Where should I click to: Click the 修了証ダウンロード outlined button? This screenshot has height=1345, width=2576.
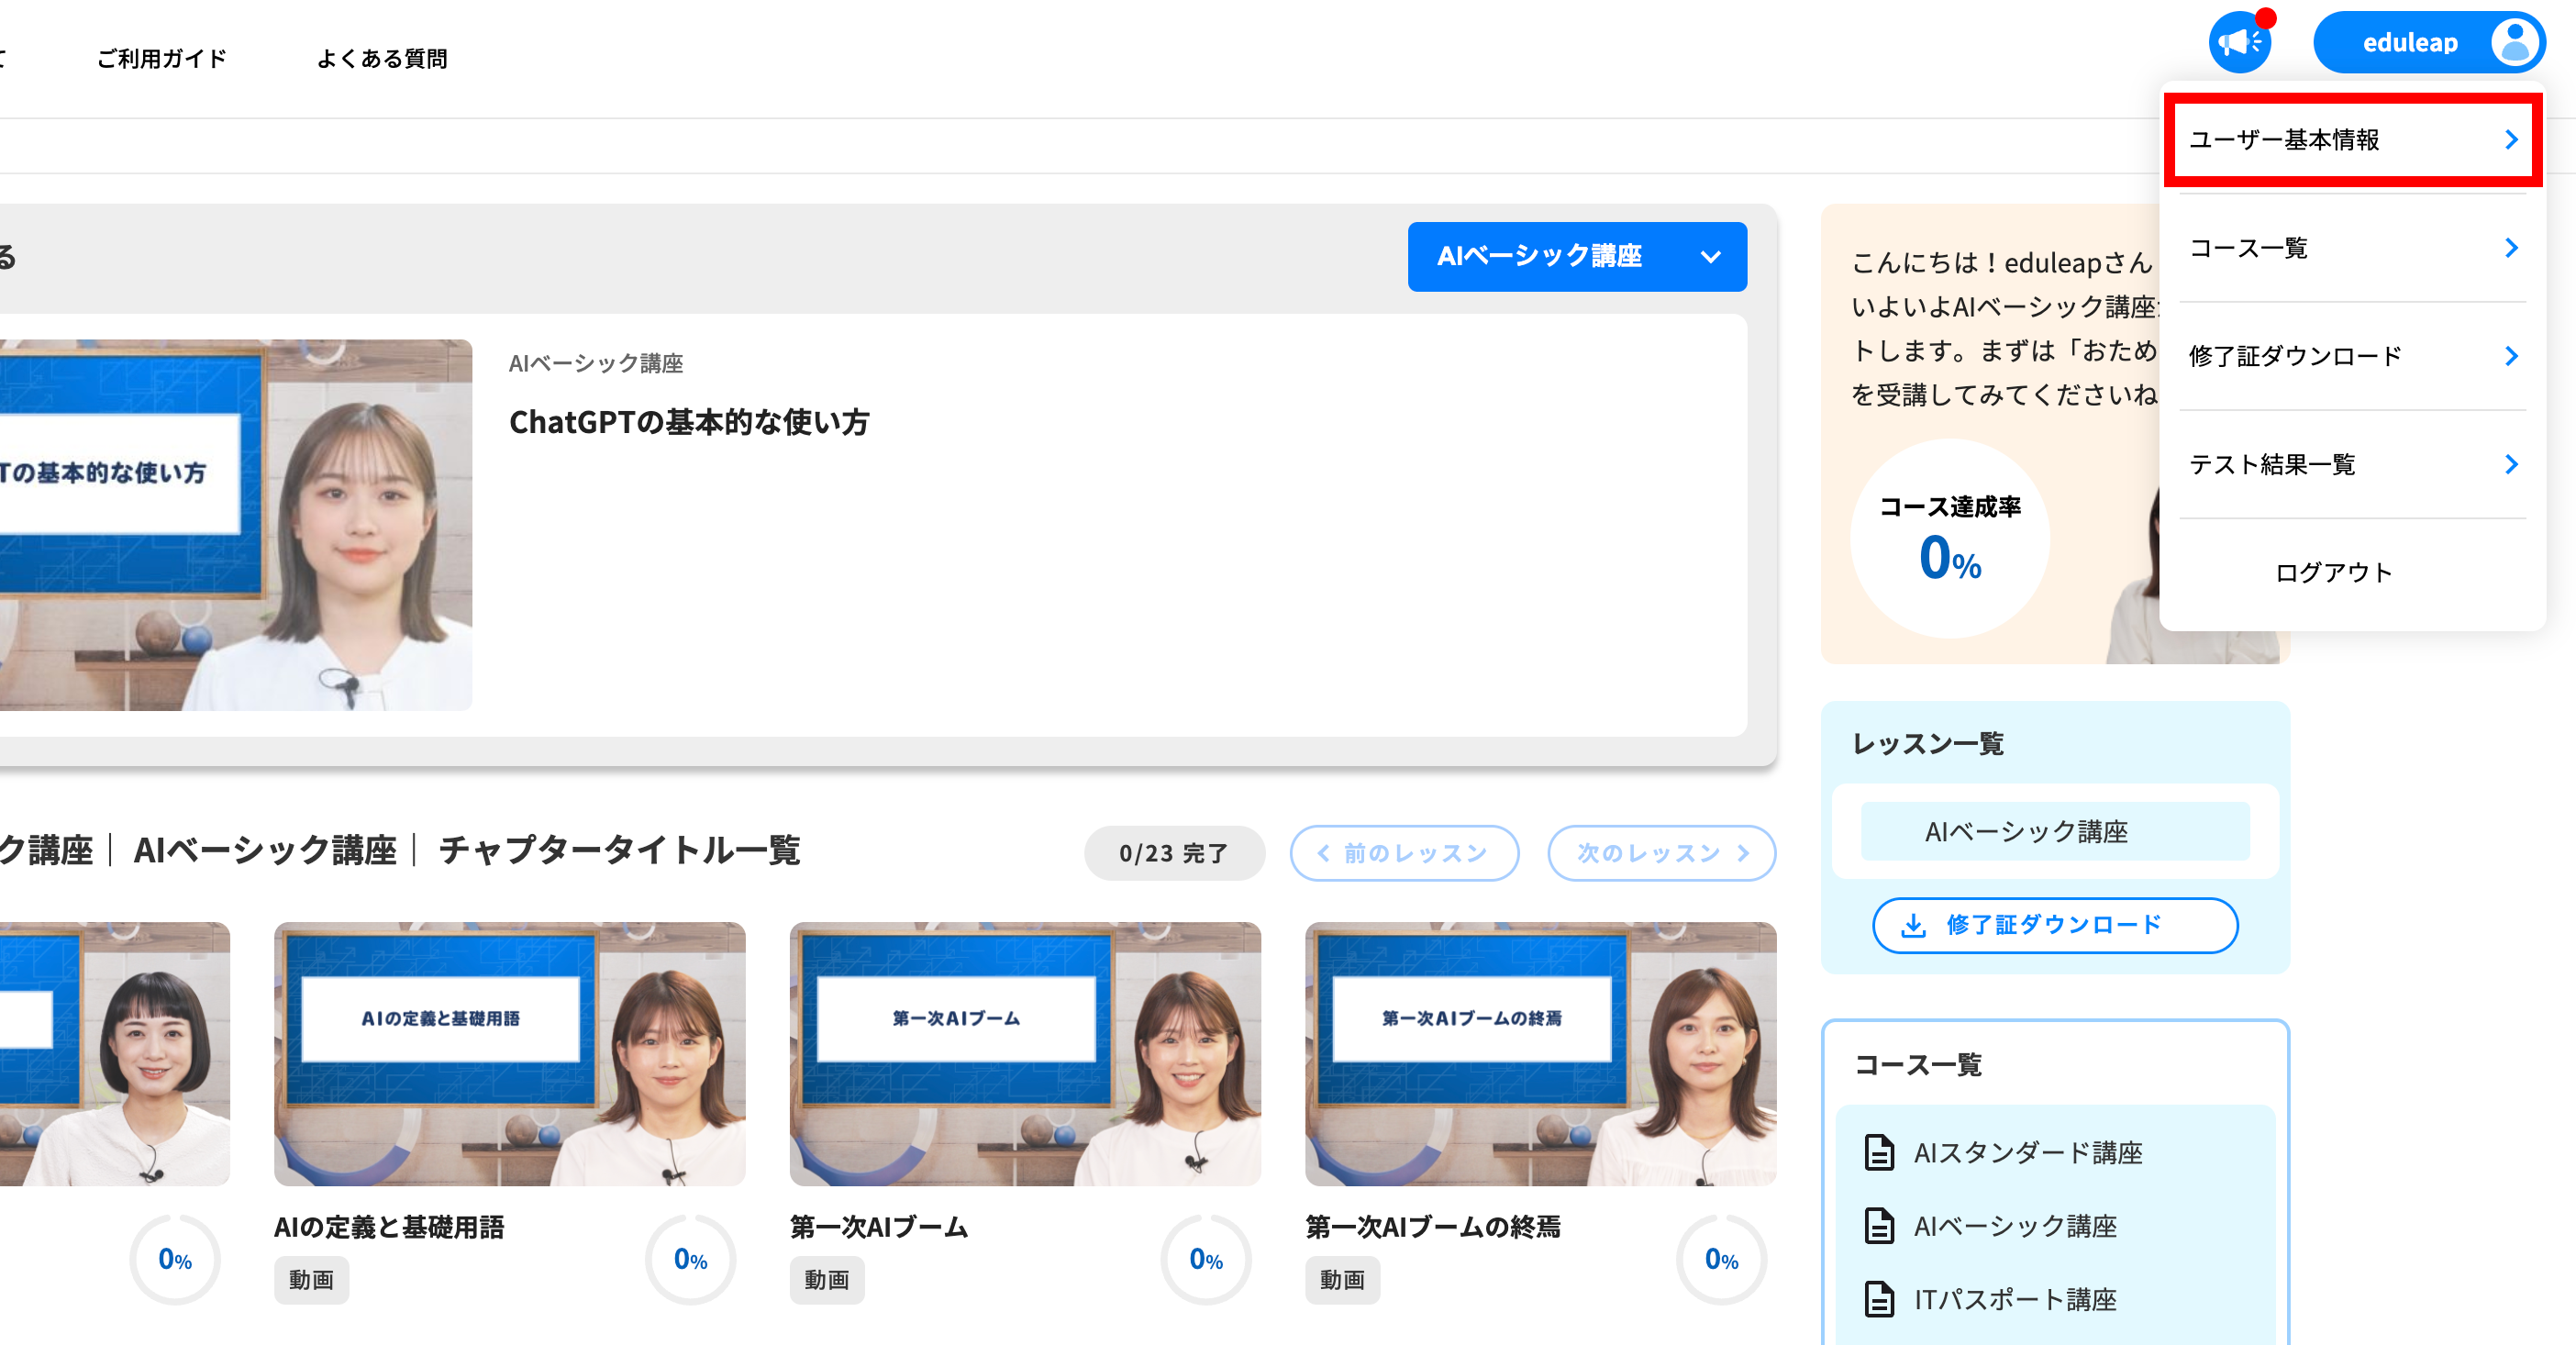click(x=2055, y=925)
